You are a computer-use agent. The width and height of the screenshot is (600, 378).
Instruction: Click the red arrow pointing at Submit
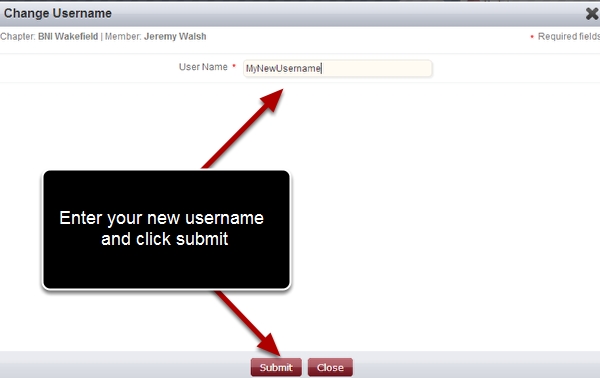[x=248, y=324]
